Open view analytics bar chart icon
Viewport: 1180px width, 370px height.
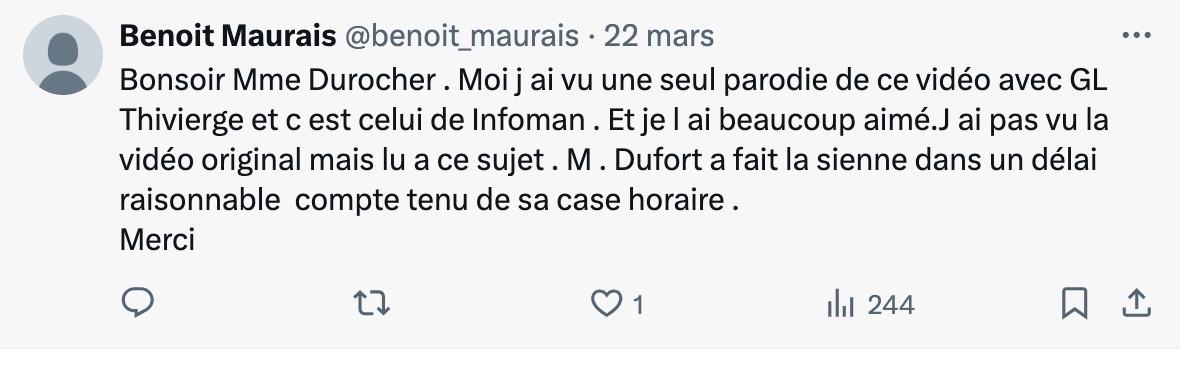pos(840,305)
